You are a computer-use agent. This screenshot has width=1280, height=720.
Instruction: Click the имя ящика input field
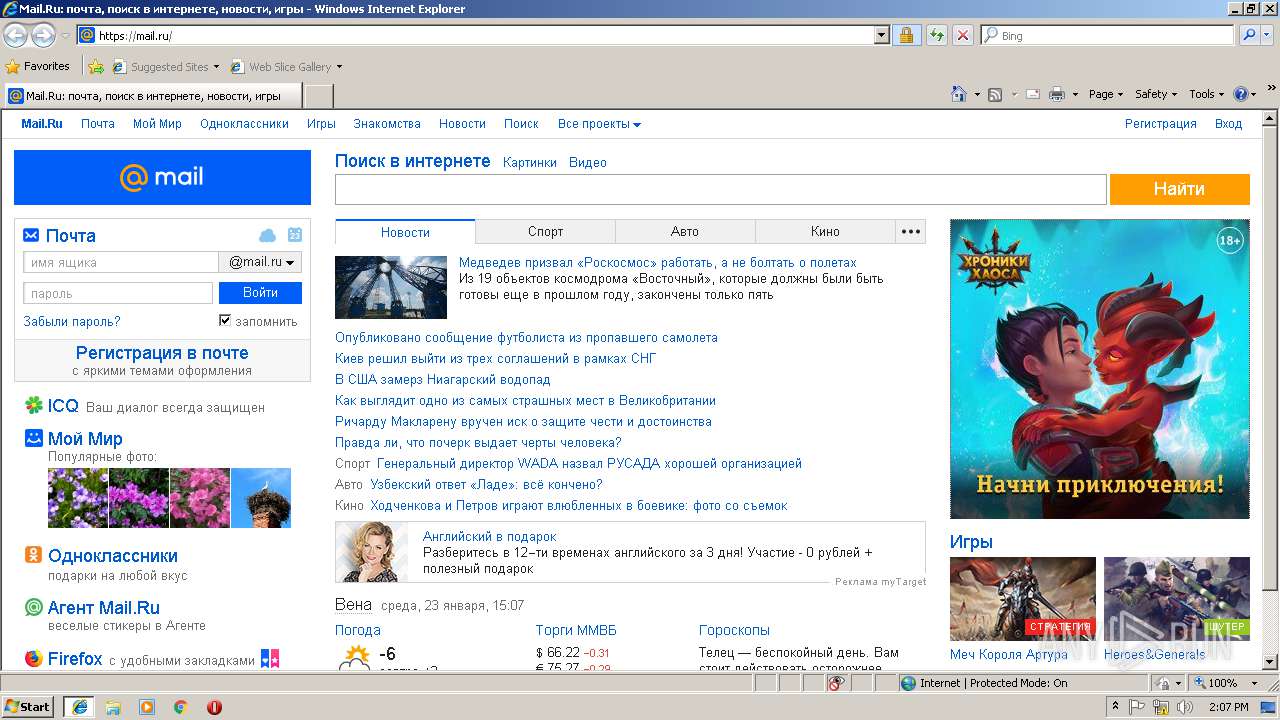tap(121, 262)
